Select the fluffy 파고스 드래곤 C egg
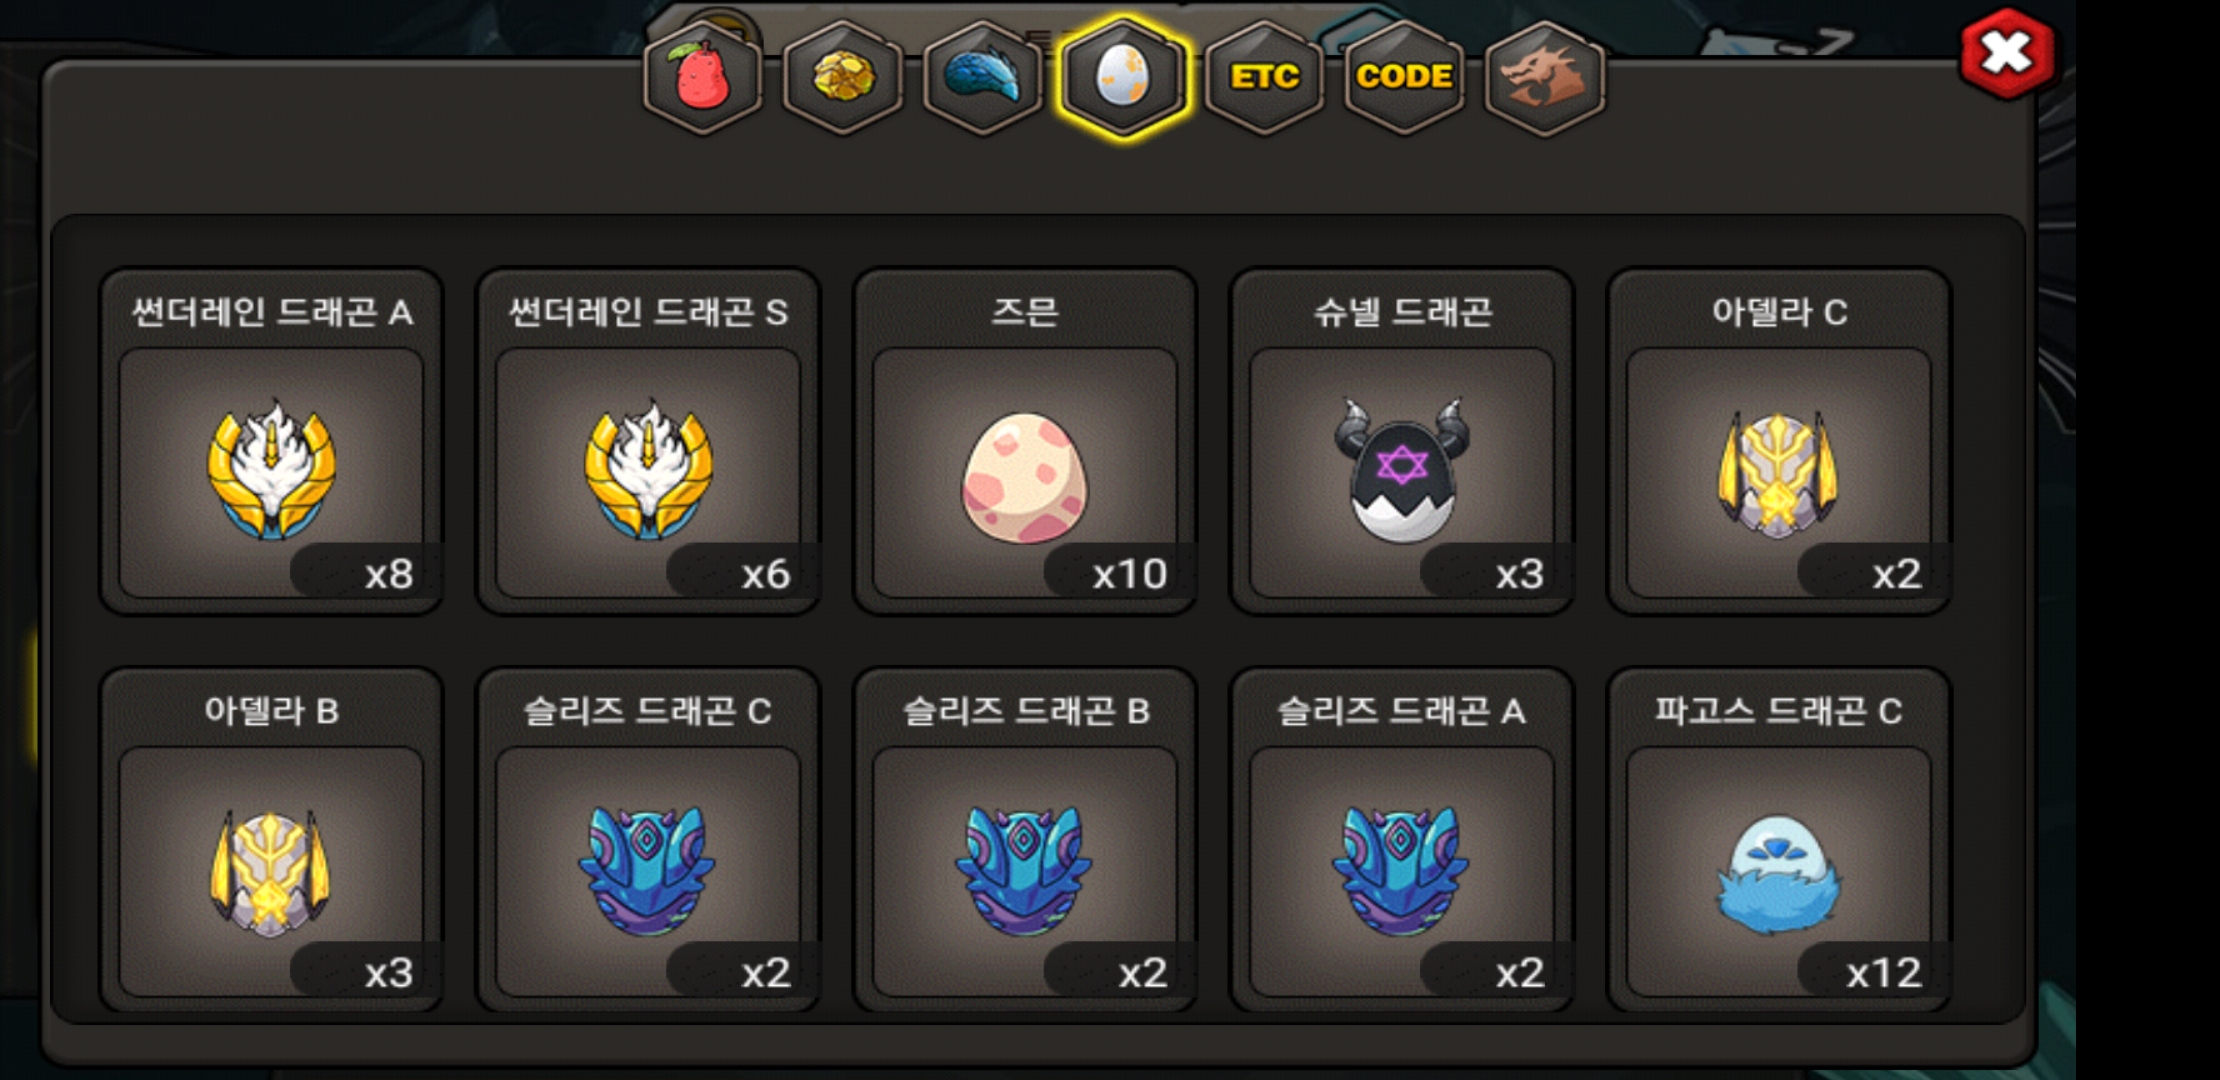Screen dimensions: 2220x1080 click(1779, 840)
